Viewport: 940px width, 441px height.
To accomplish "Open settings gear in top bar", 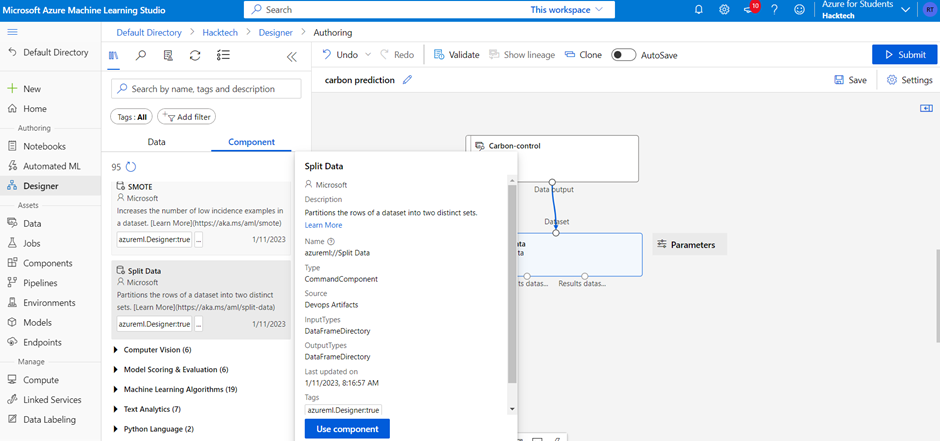I will (x=724, y=10).
